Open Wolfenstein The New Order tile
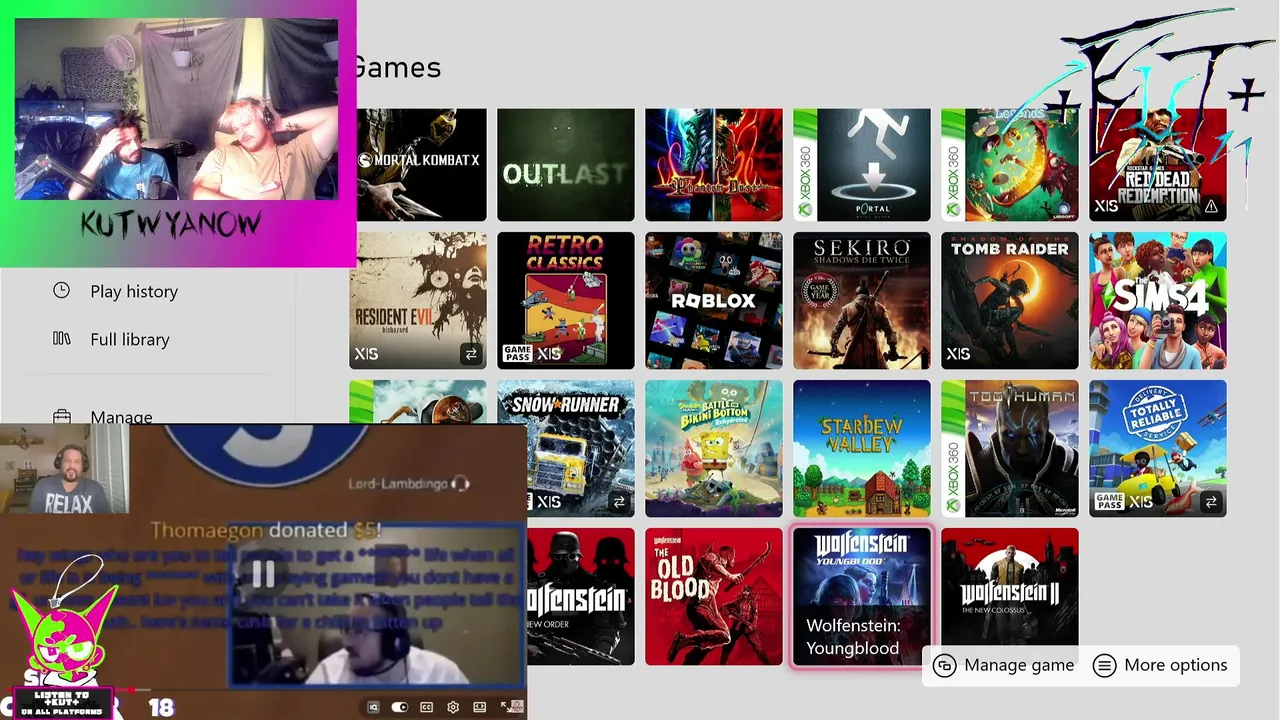This screenshot has height=720, width=1280. coord(581,597)
